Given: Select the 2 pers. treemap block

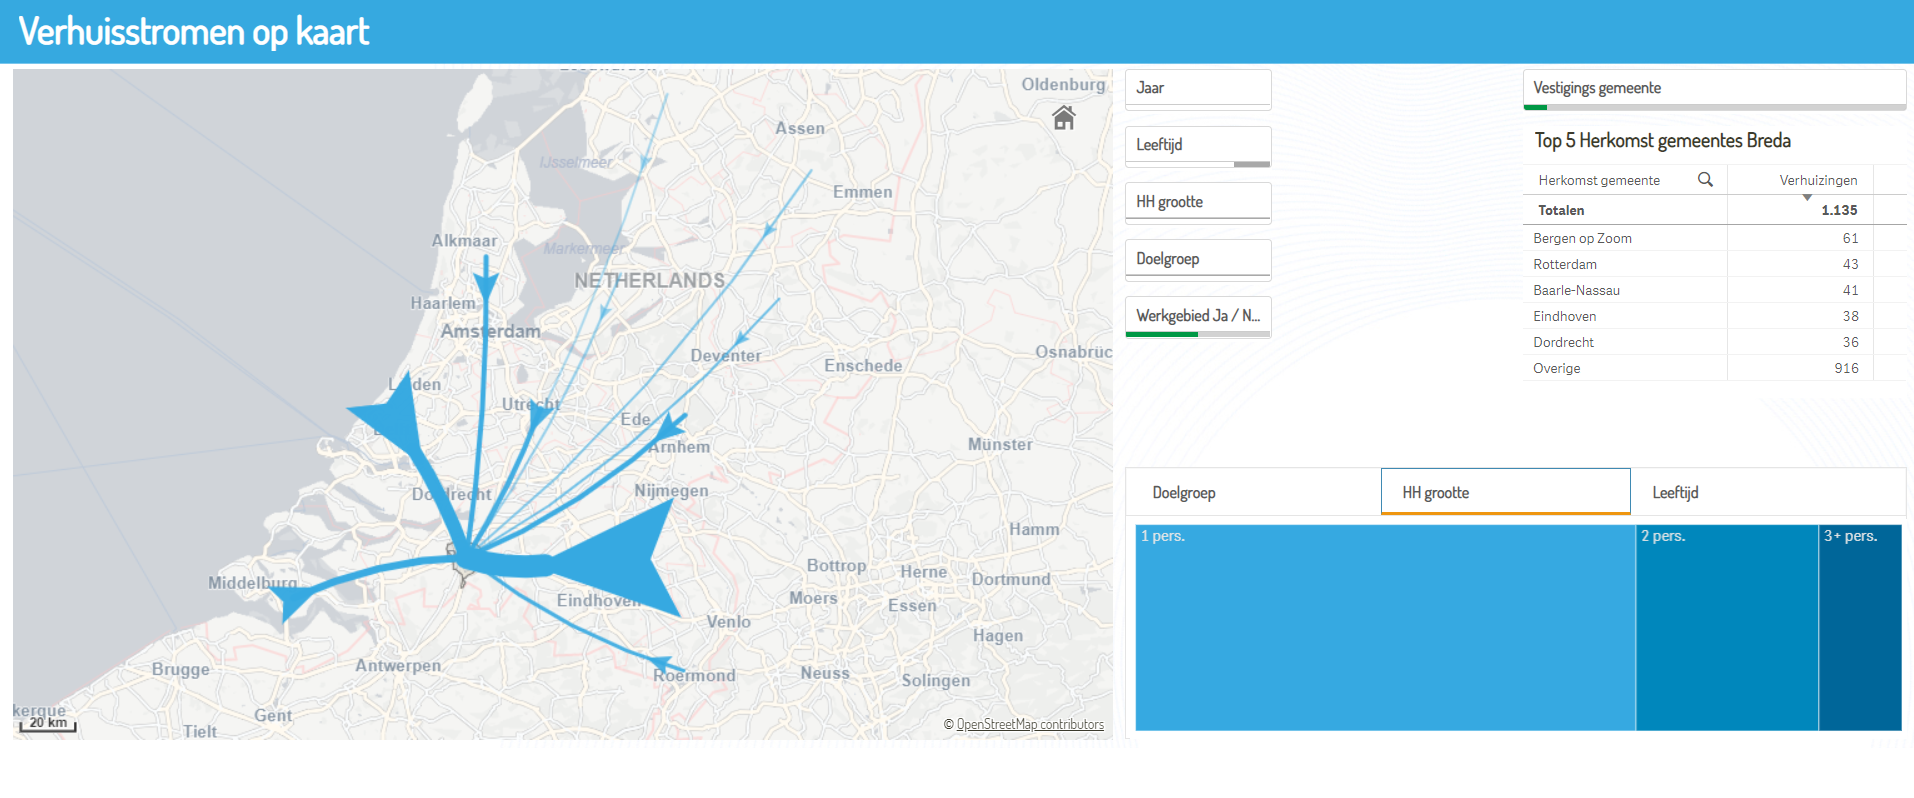Looking at the screenshot, I should [1726, 628].
